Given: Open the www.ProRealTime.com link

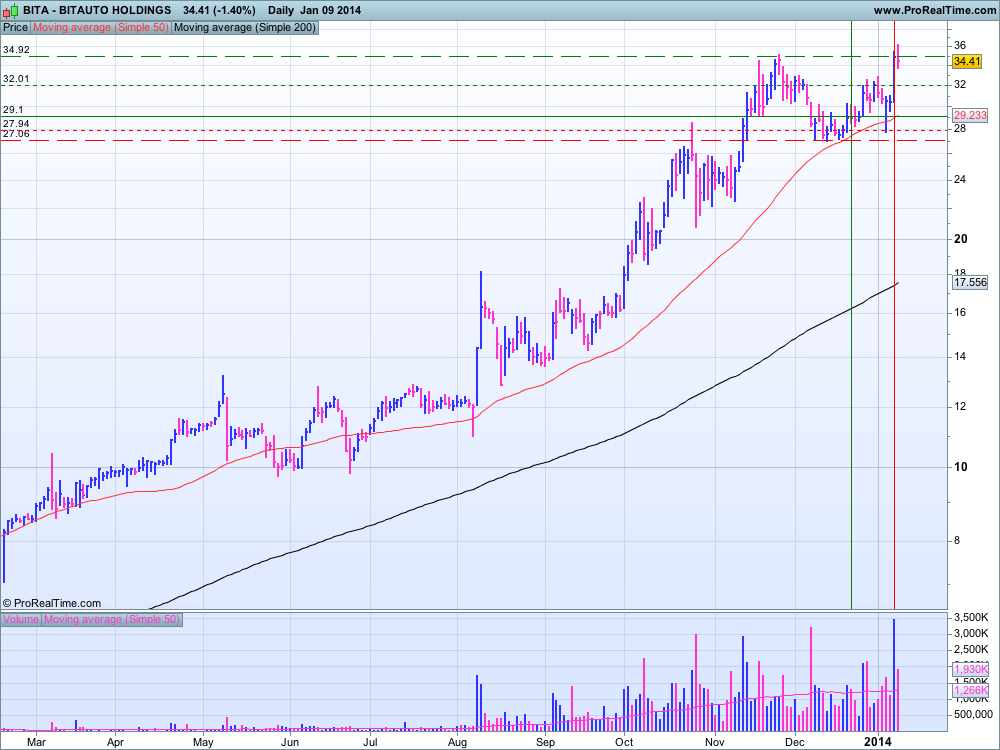Looking at the screenshot, I should pyautogui.click(x=934, y=10).
